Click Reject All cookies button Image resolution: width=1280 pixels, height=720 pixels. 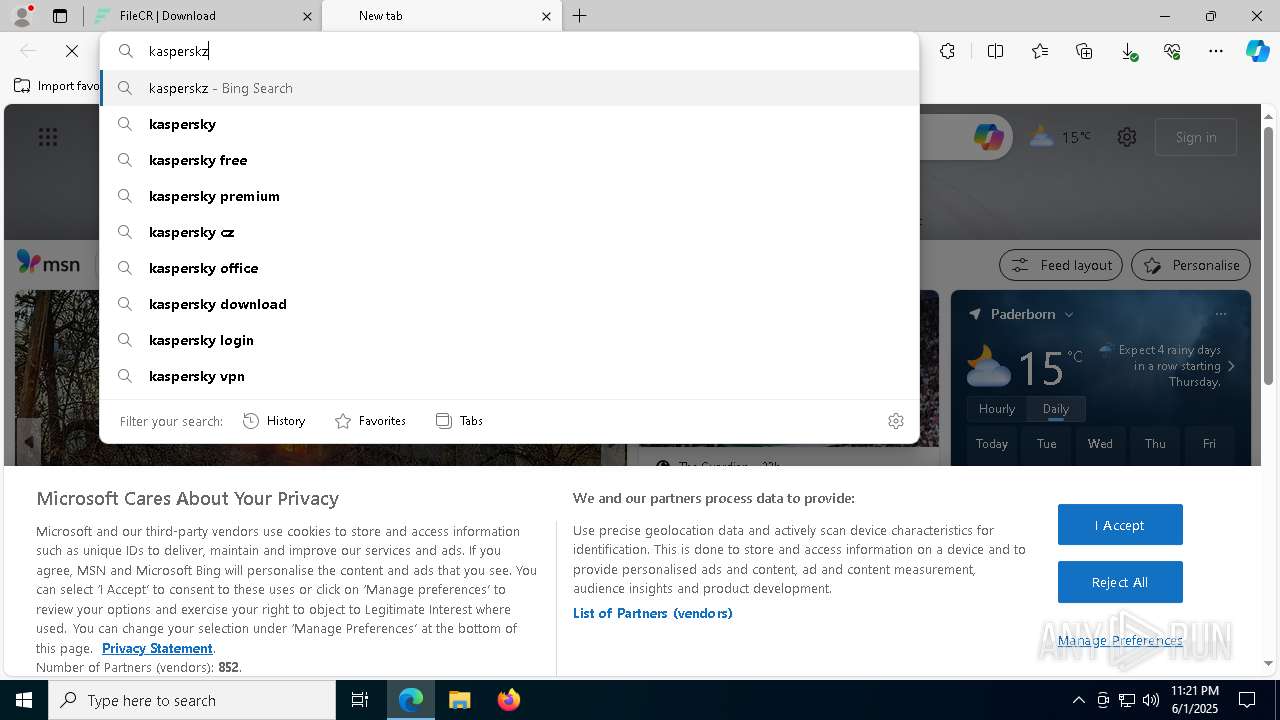pyautogui.click(x=1120, y=582)
